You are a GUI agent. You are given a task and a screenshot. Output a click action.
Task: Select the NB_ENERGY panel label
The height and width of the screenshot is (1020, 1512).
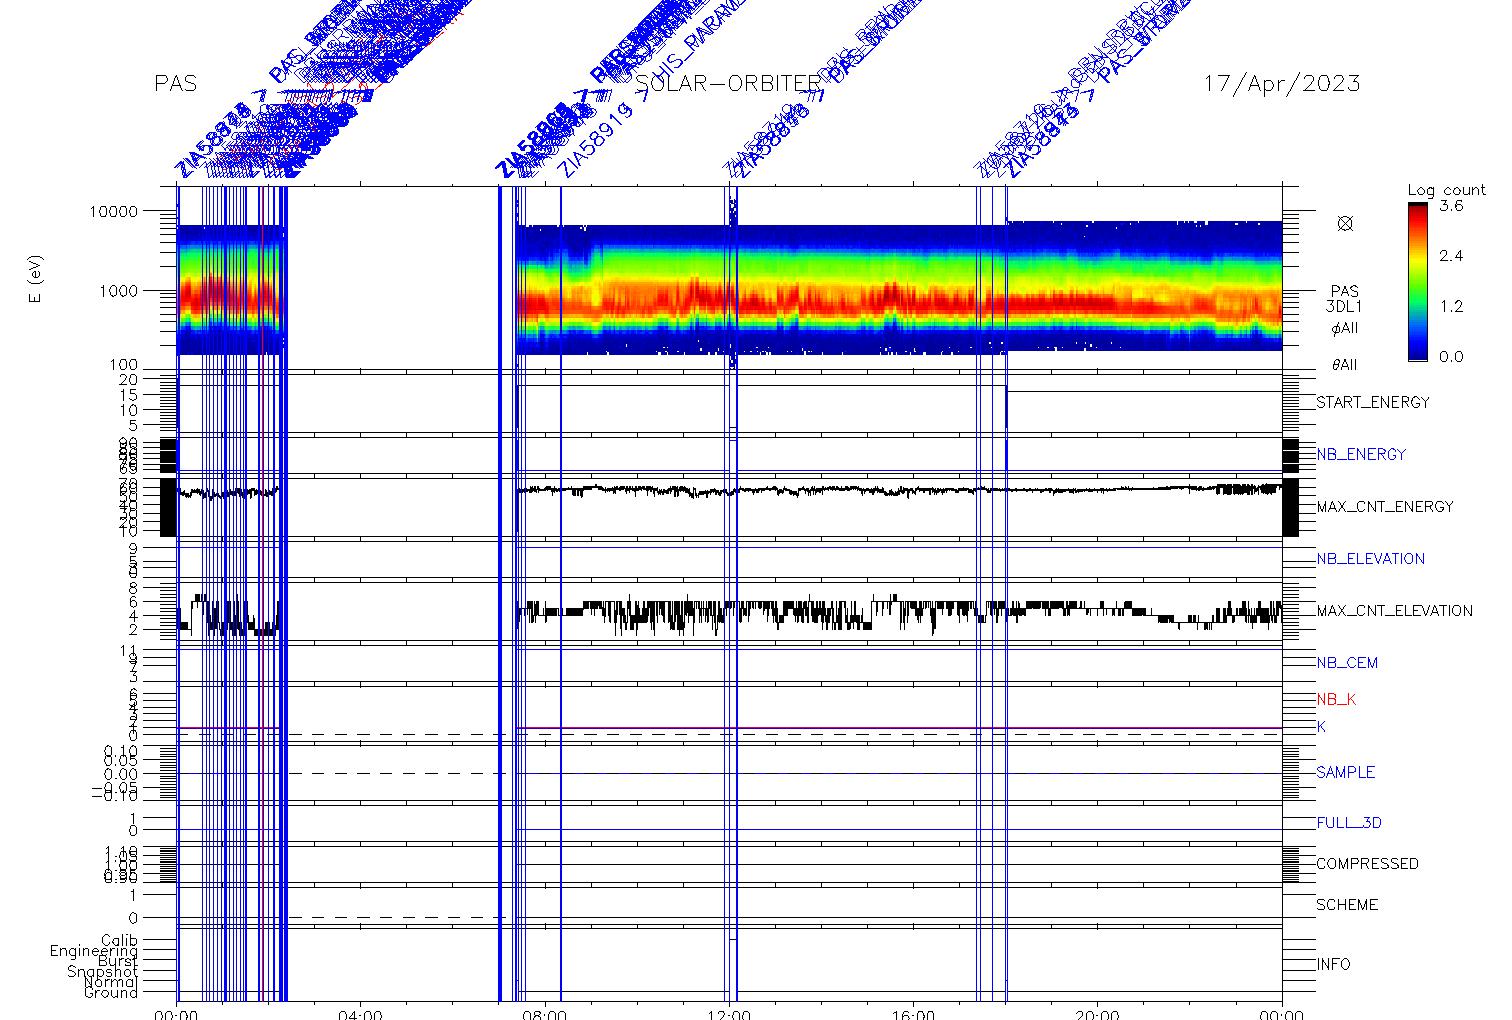click(x=1361, y=454)
